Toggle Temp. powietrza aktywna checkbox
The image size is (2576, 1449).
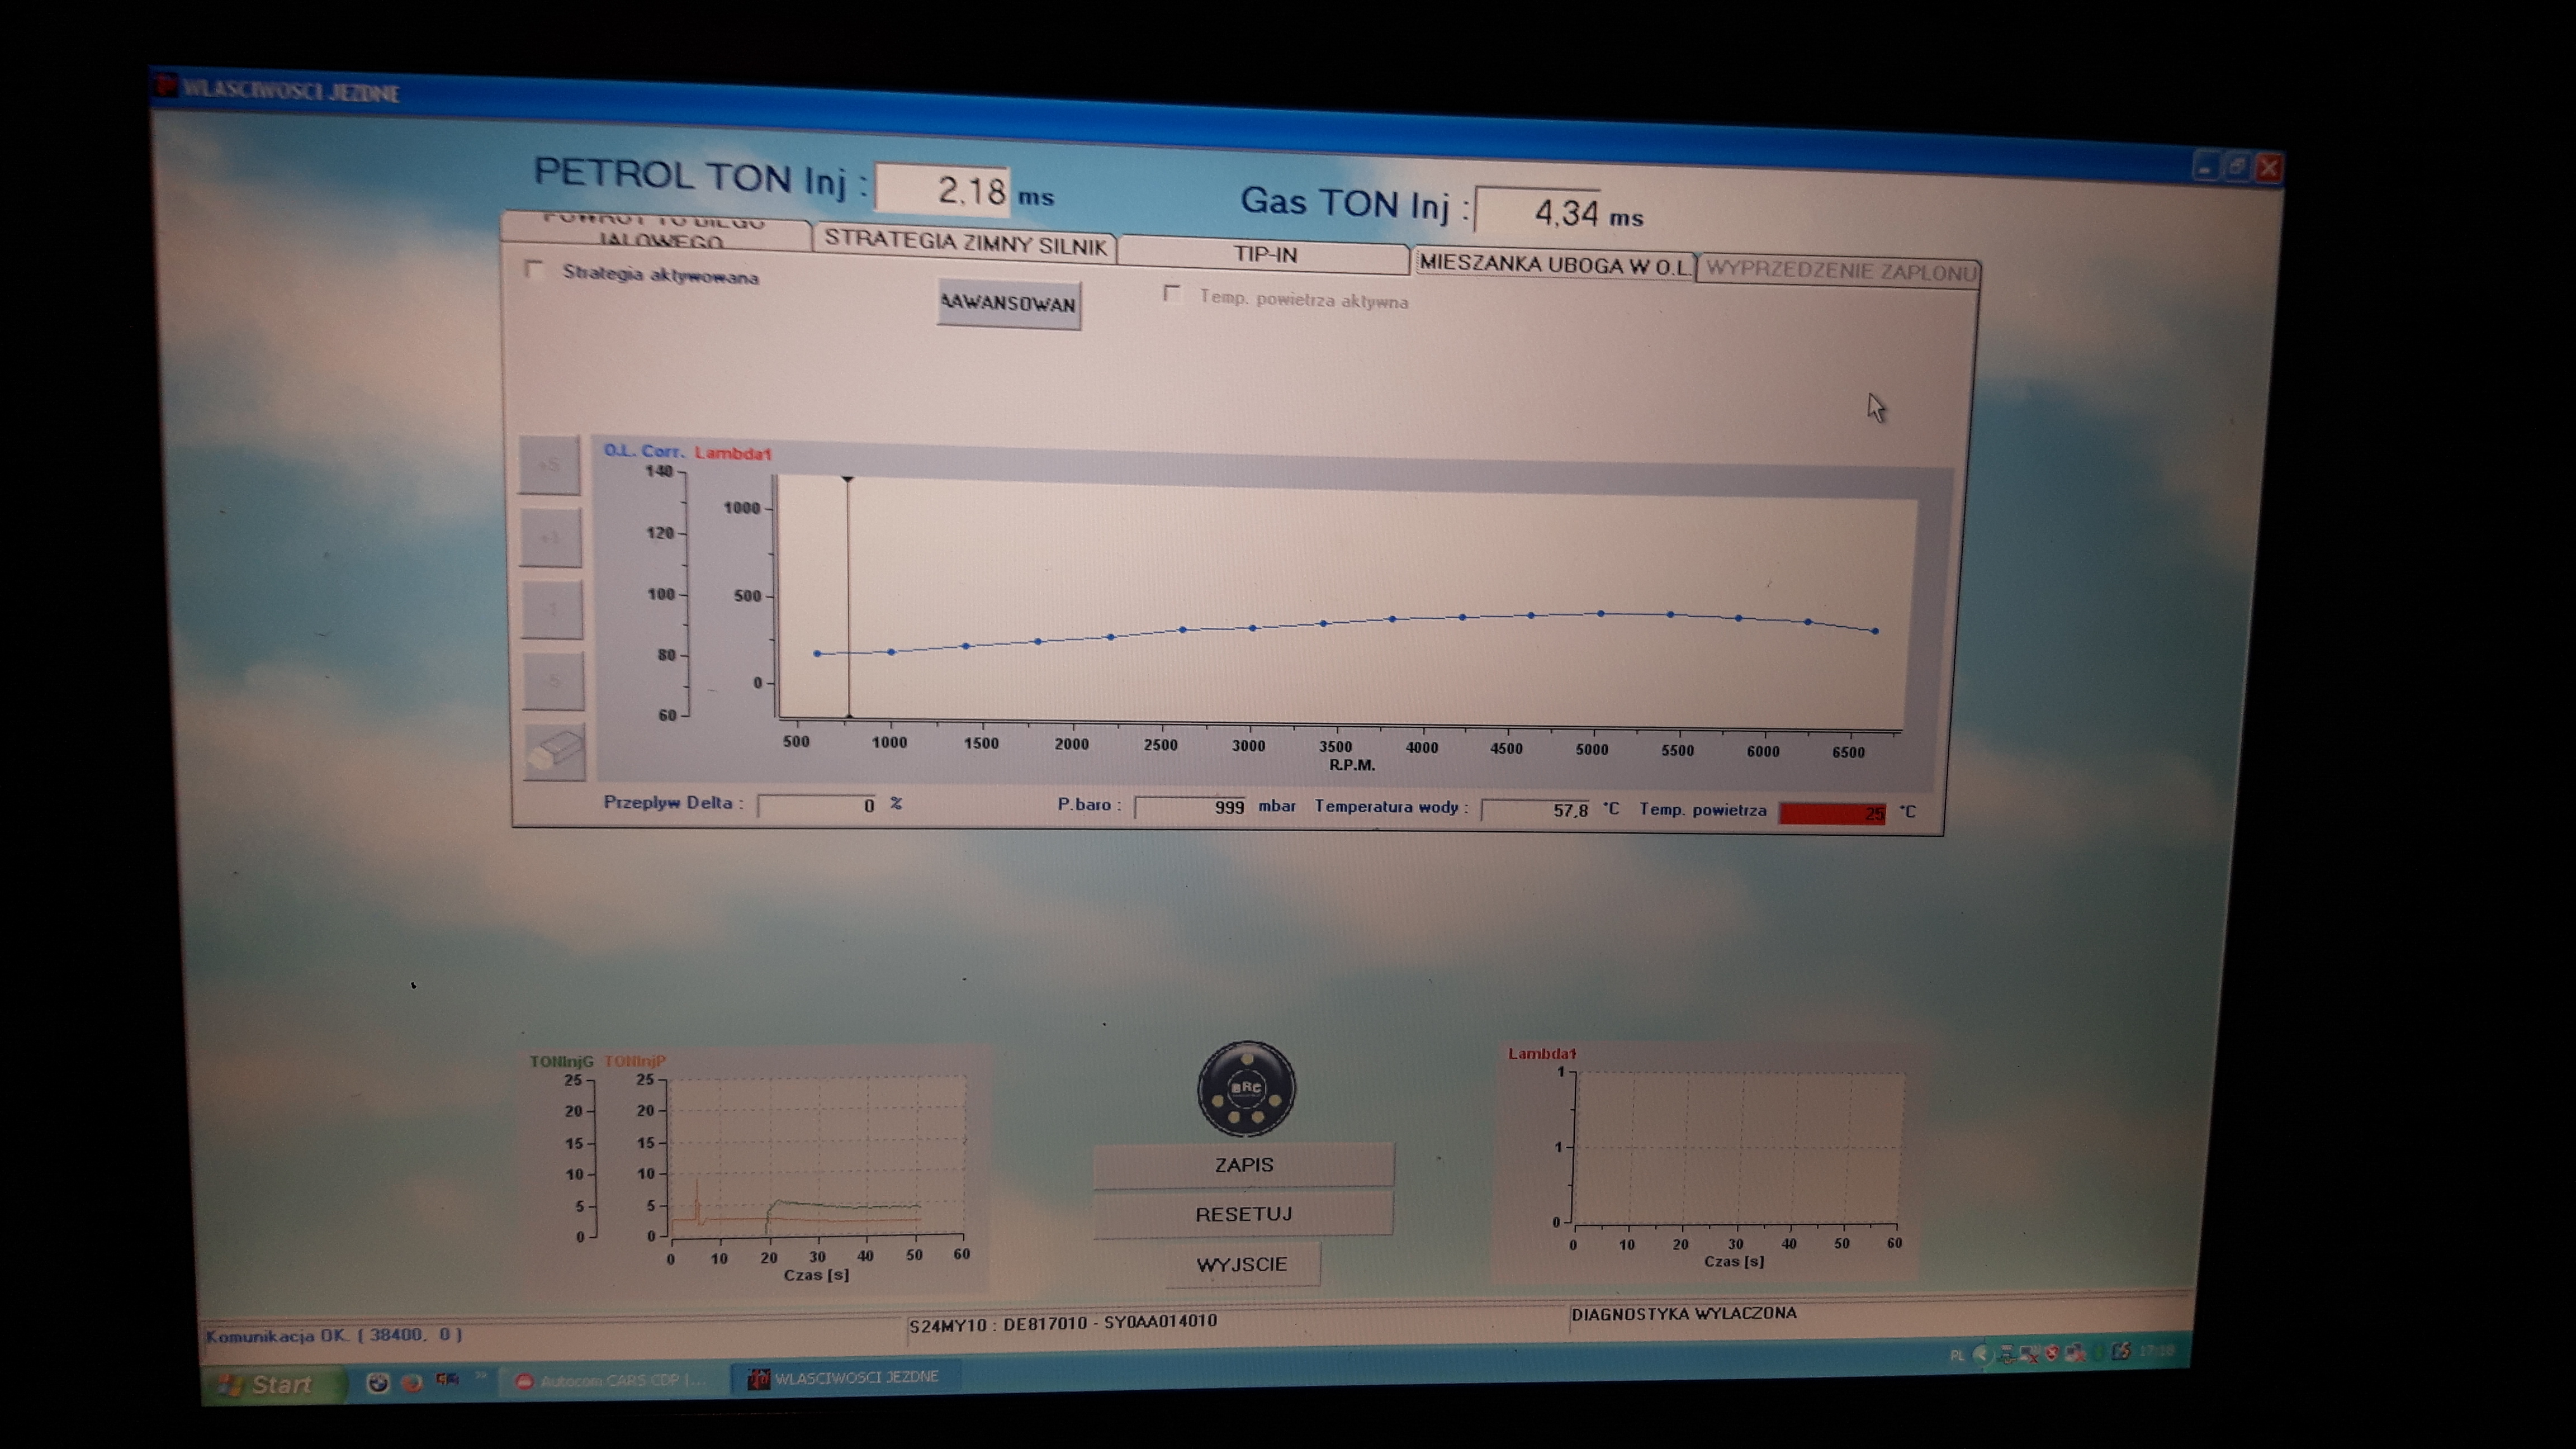1172,294
